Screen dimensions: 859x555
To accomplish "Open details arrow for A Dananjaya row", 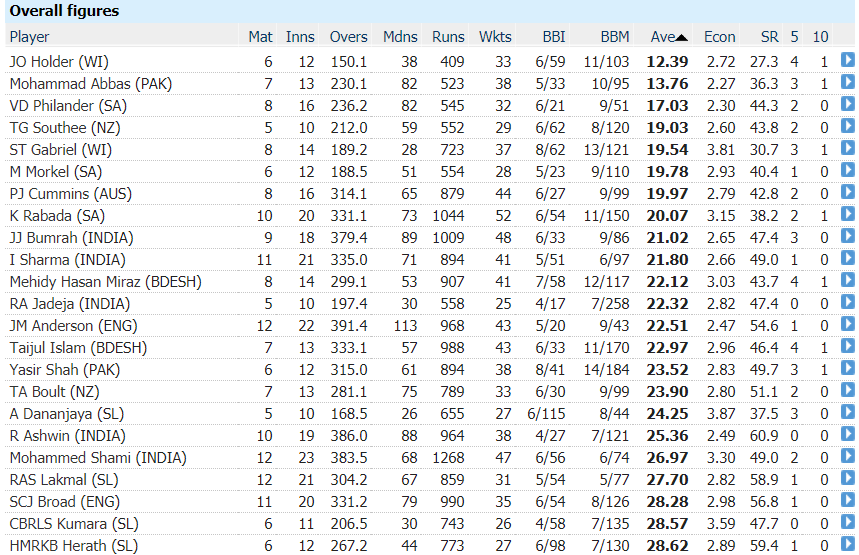I will click(x=847, y=411).
